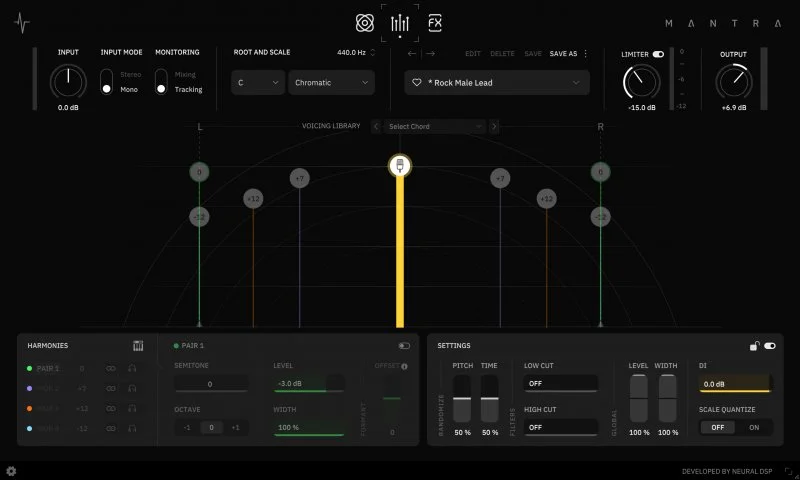
Task: Go to next chord in Voicing Library
Action: tap(494, 127)
